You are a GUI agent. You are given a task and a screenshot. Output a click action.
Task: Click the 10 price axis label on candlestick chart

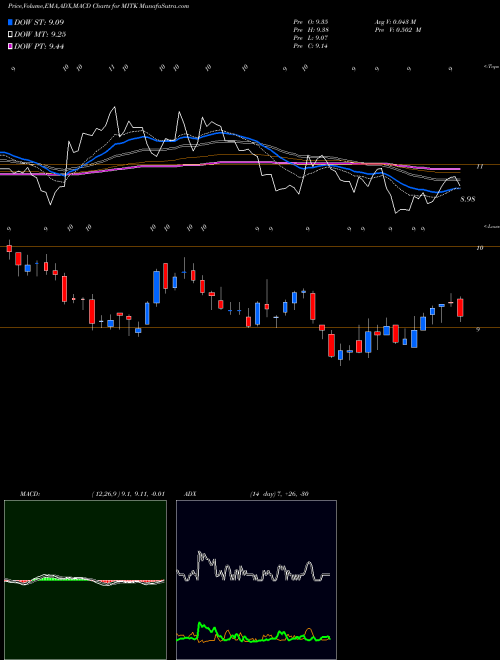click(479, 248)
